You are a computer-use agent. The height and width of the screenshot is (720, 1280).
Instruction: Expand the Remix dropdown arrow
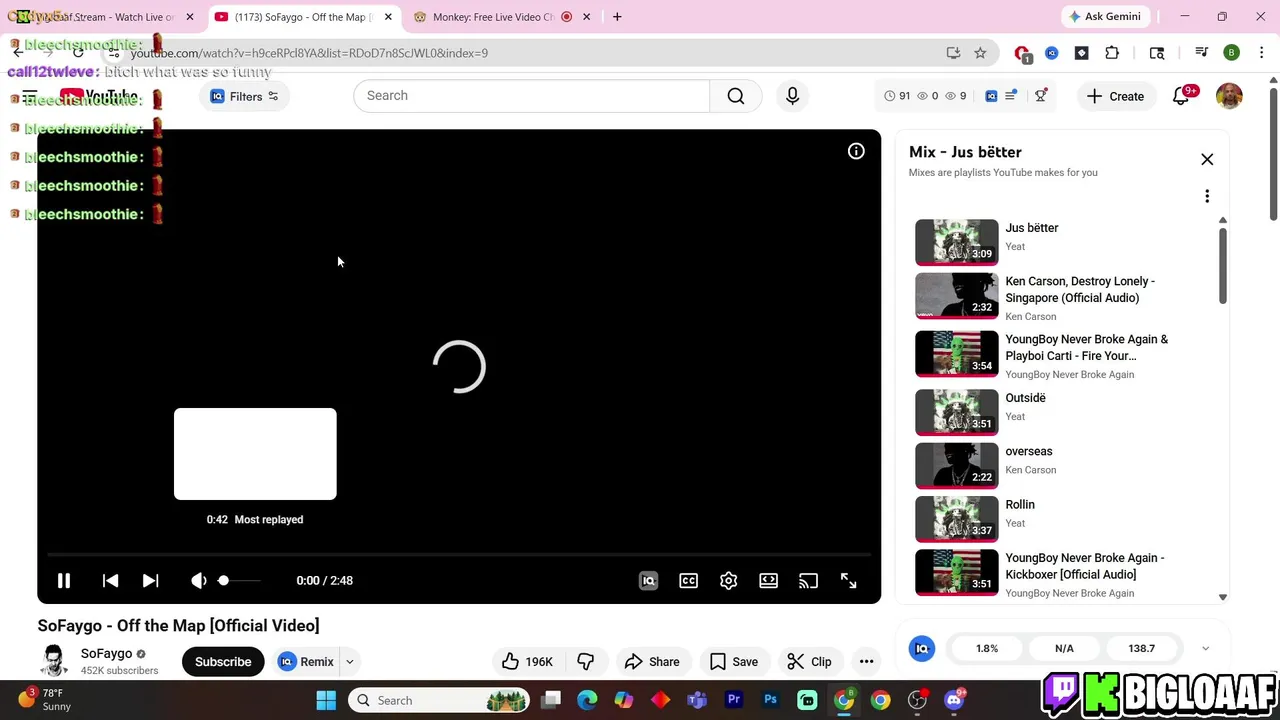click(350, 661)
